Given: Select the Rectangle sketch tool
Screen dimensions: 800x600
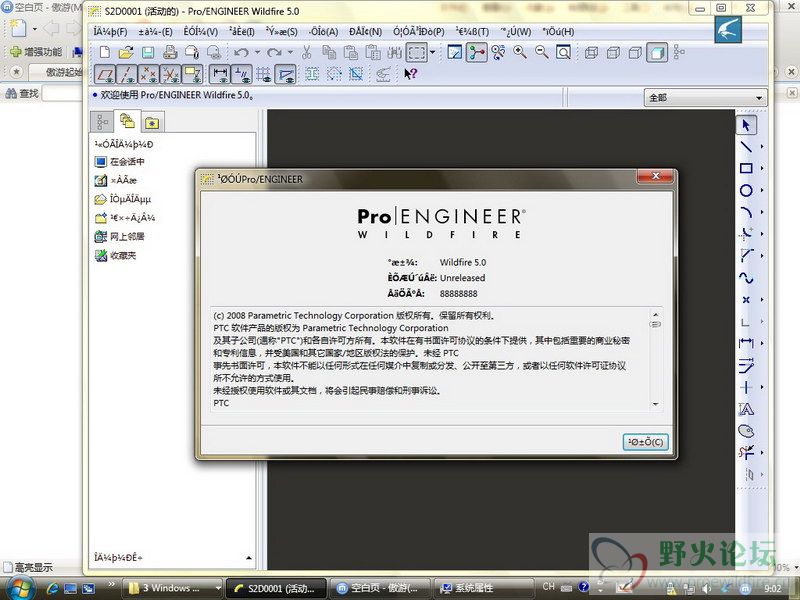Looking at the screenshot, I should click(x=746, y=168).
